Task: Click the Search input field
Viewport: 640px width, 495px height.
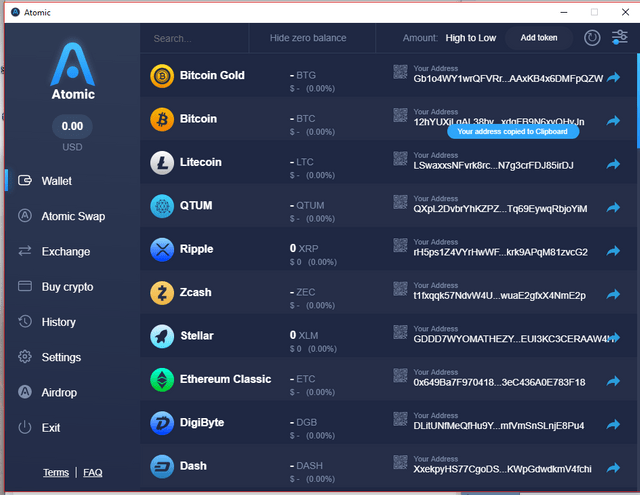Action: [x=194, y=38]
